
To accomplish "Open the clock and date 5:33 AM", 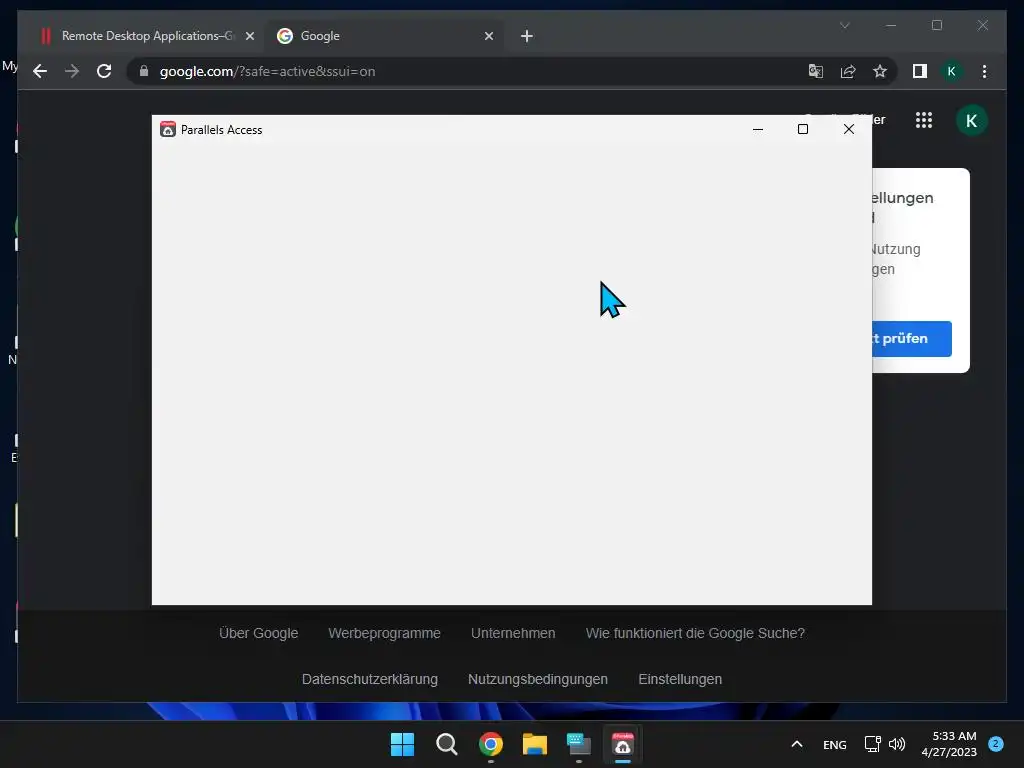I will tap(949, 744).
